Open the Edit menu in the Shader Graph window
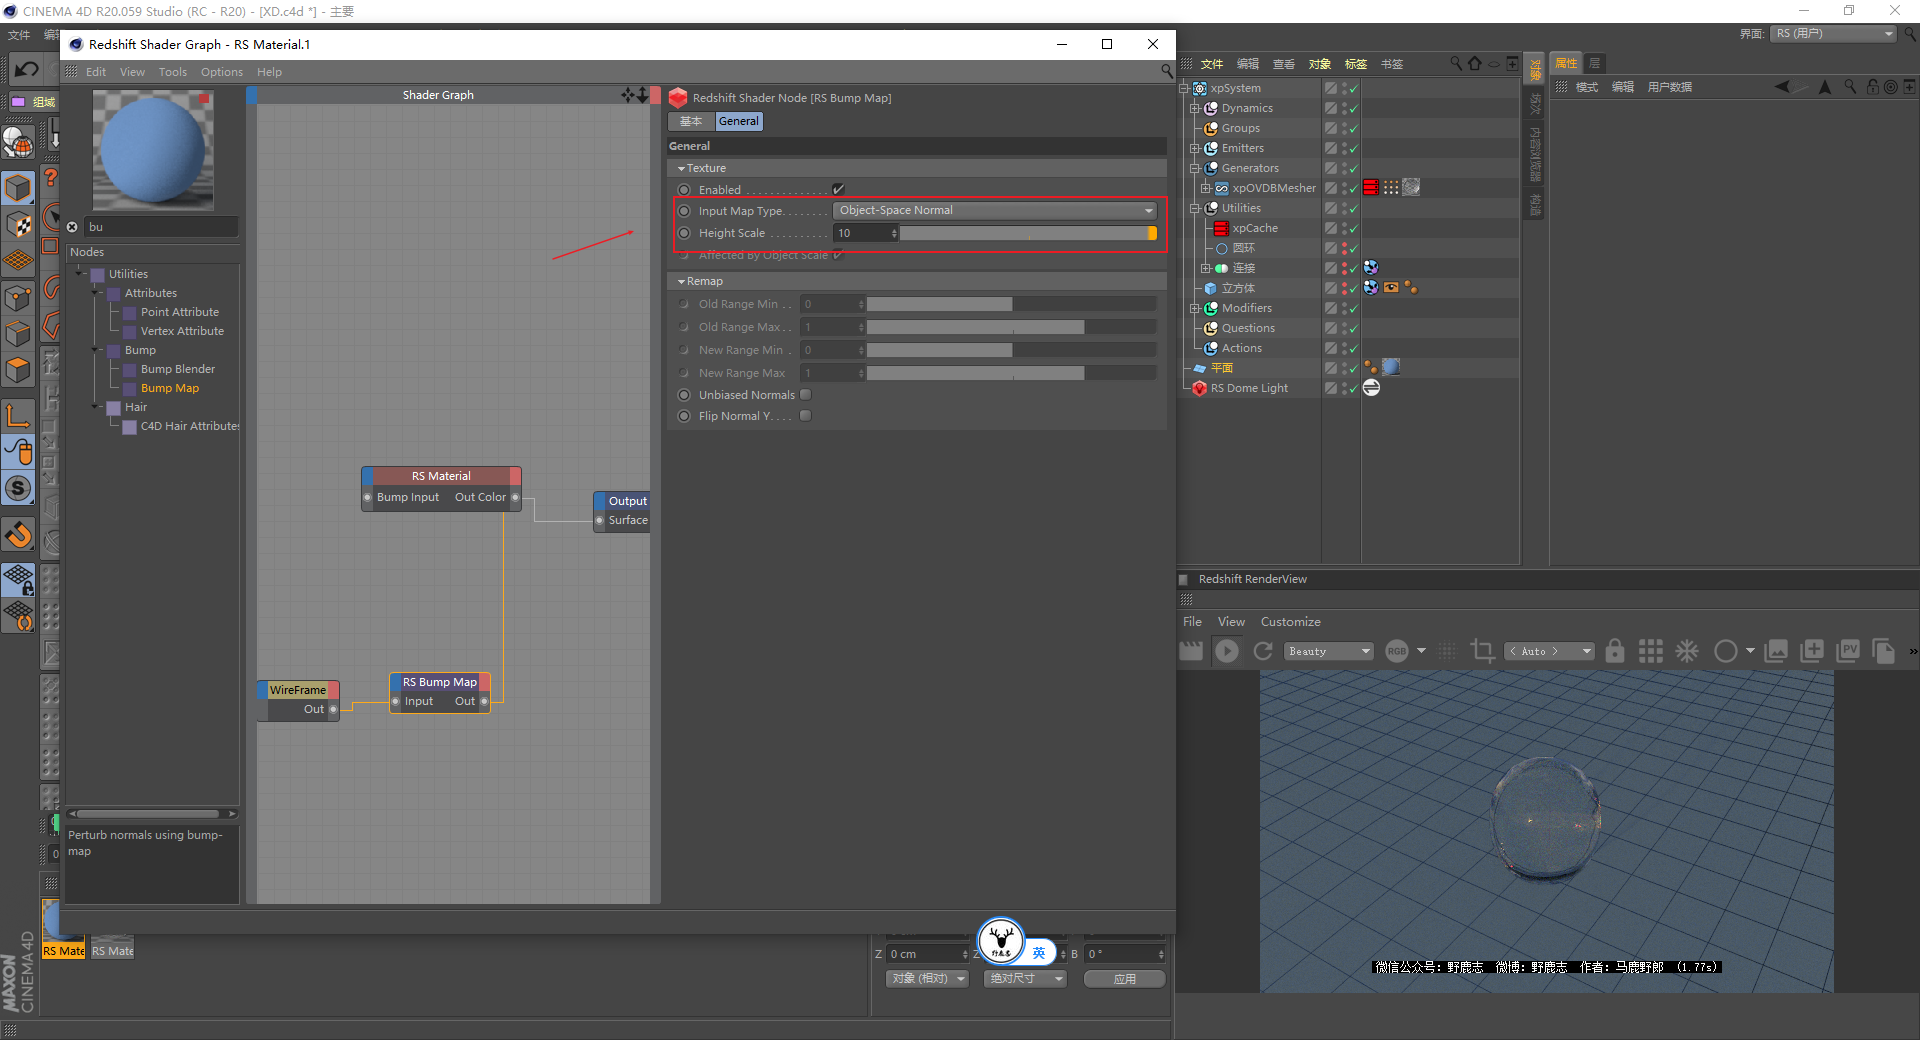The height and width of the screenshot is (1040, 1920). 96,72
